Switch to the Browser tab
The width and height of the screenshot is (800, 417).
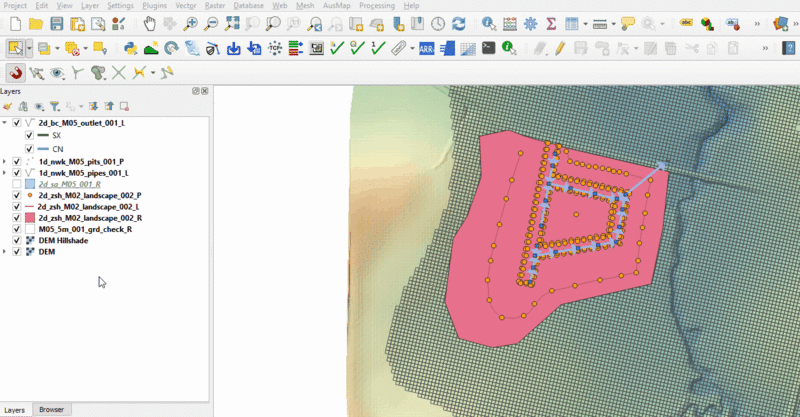coord(51,410)
